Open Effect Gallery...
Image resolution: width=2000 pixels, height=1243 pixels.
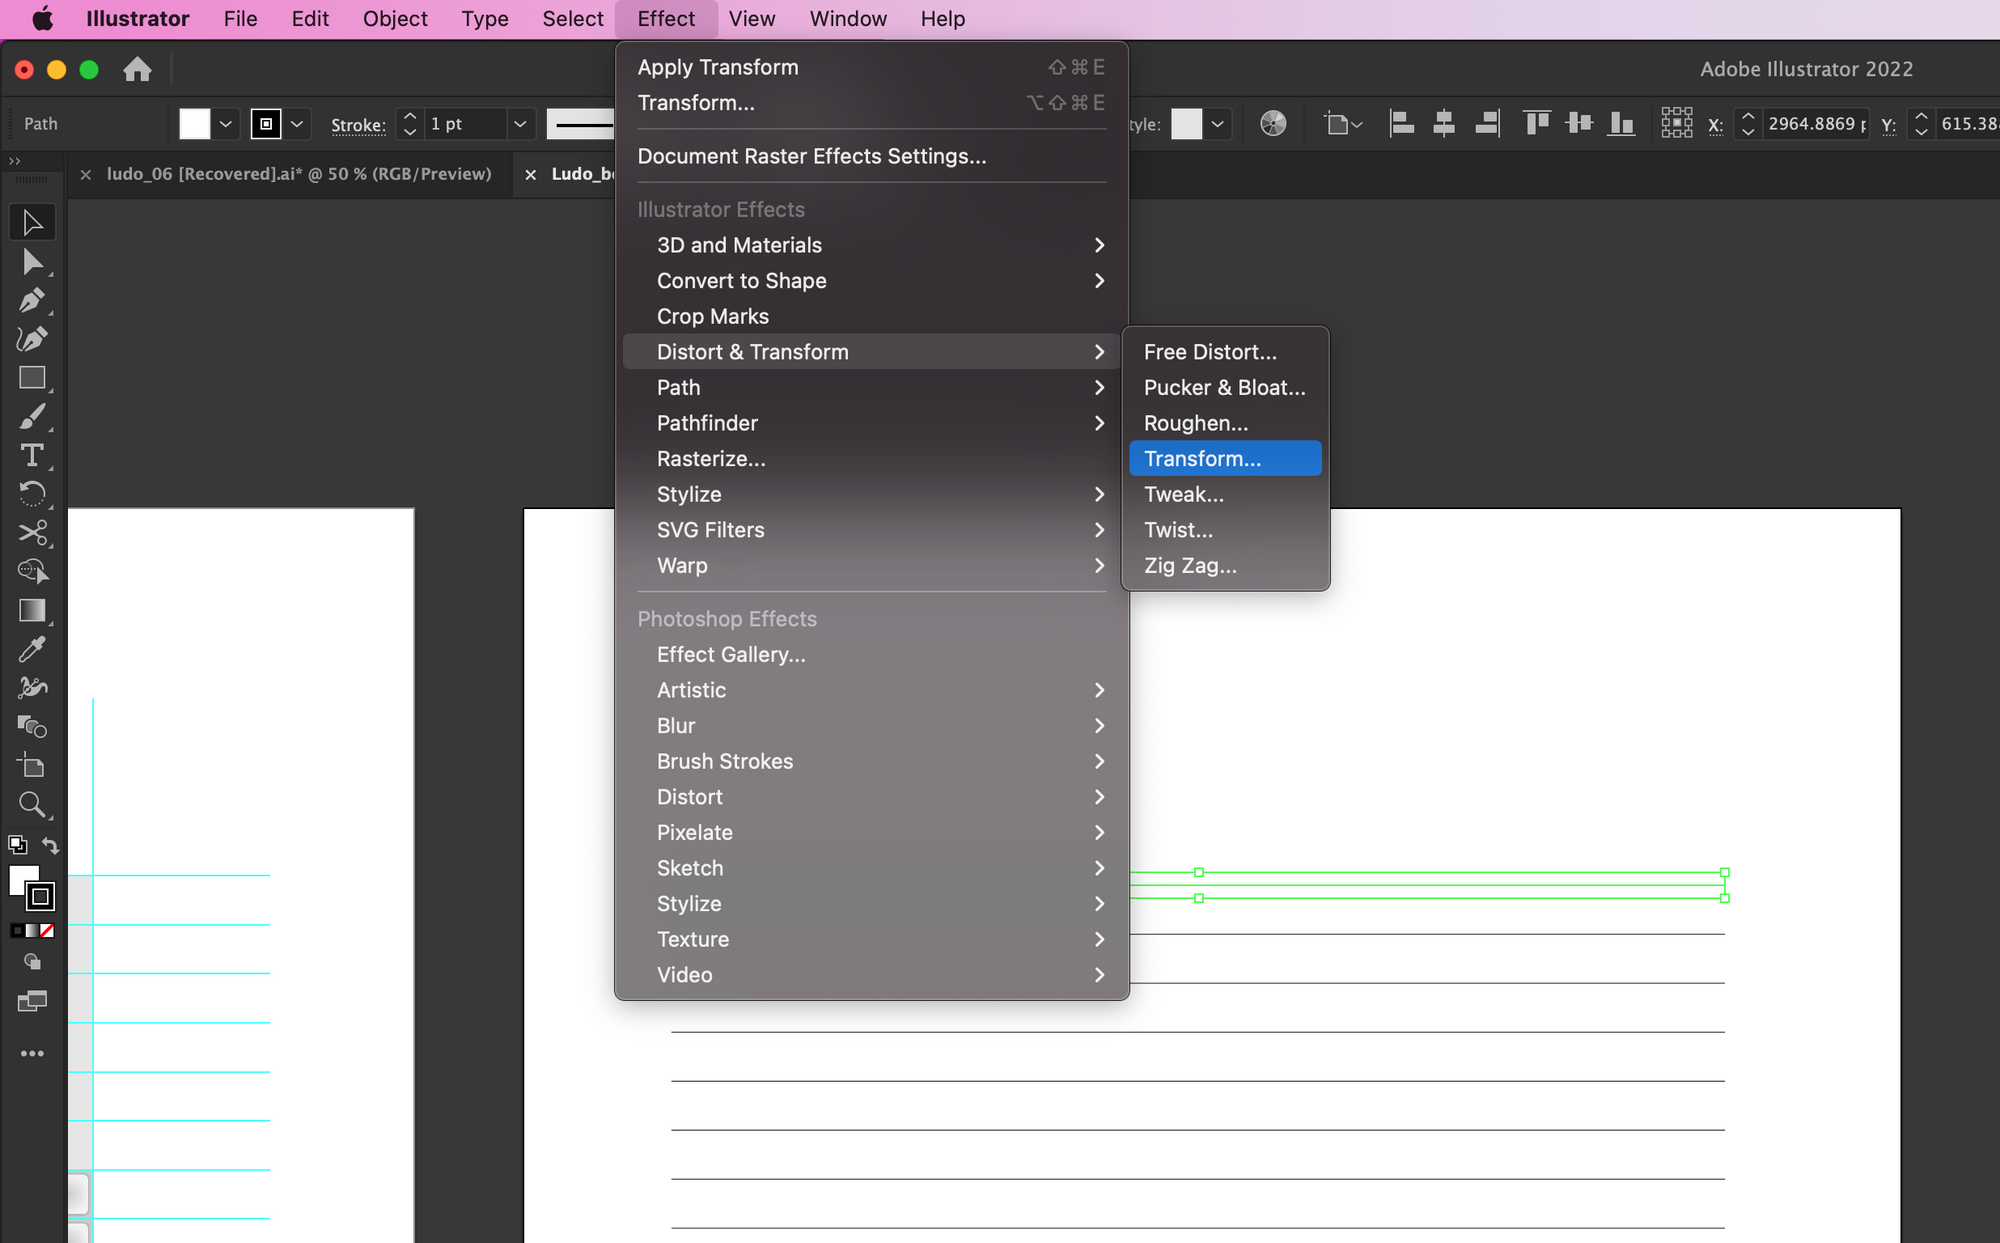click(871, 654)
